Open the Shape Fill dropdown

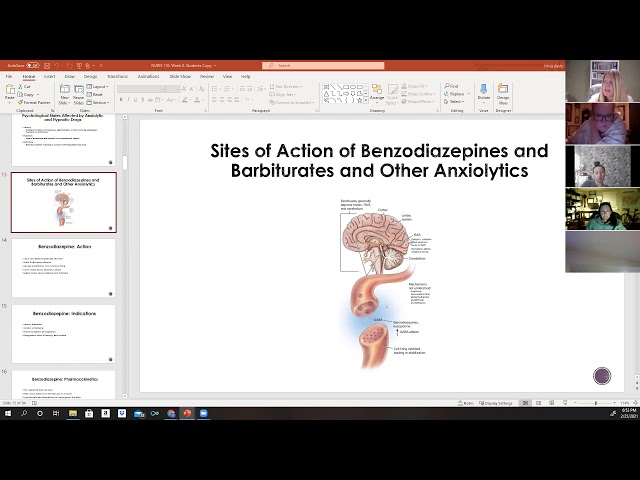tap(414, 86)
